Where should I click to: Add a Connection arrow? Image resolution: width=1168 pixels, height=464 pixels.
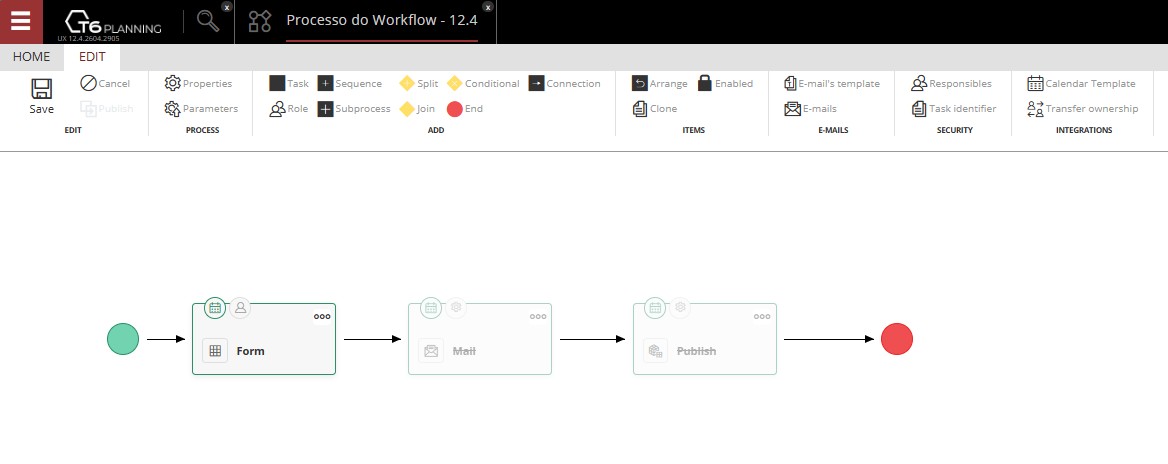(565, 83)
